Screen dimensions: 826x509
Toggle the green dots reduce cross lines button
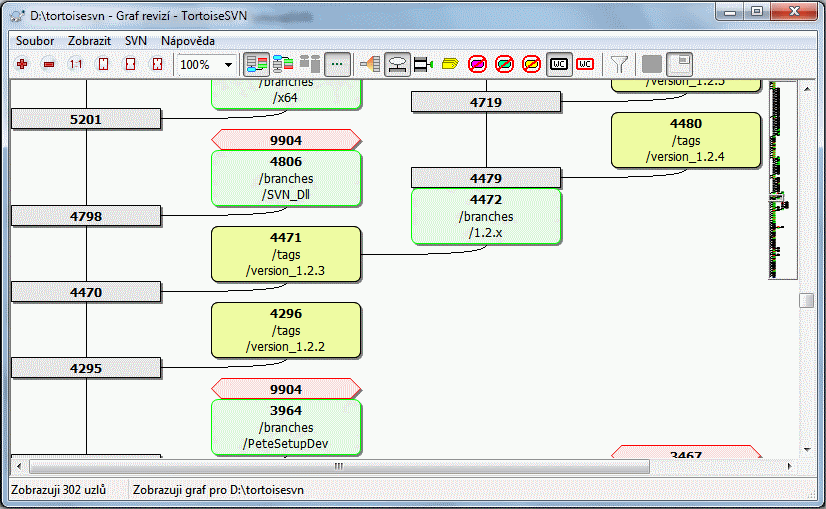click(337, 65)
